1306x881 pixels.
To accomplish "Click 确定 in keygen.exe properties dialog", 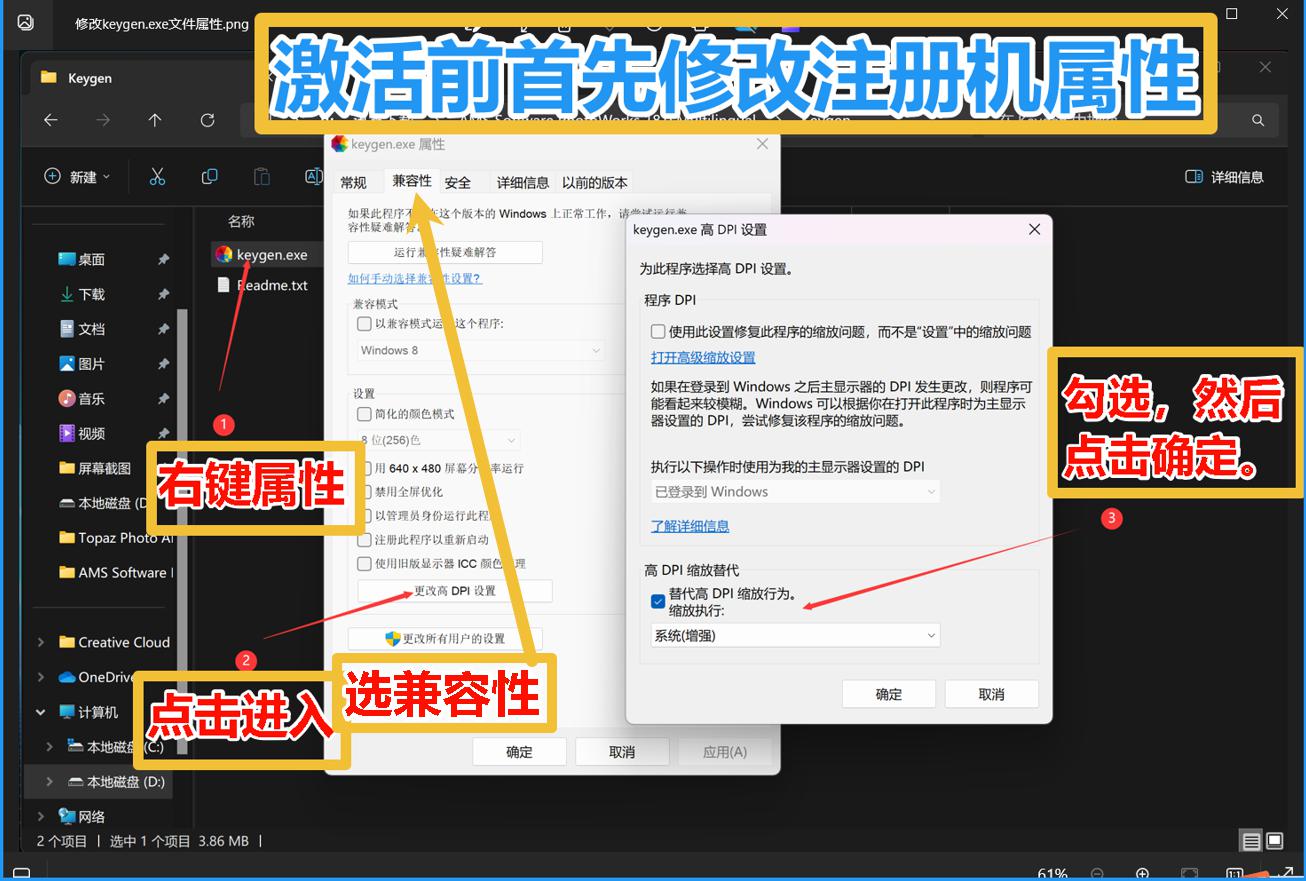I will pos(519,752).
